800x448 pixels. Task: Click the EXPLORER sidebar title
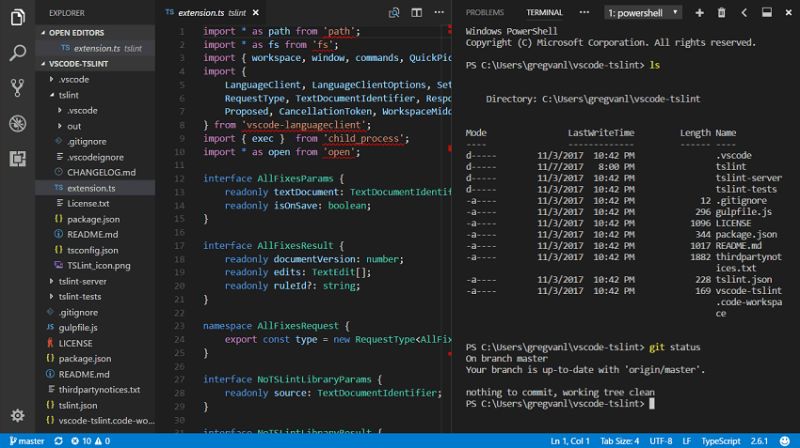[67, 13]
